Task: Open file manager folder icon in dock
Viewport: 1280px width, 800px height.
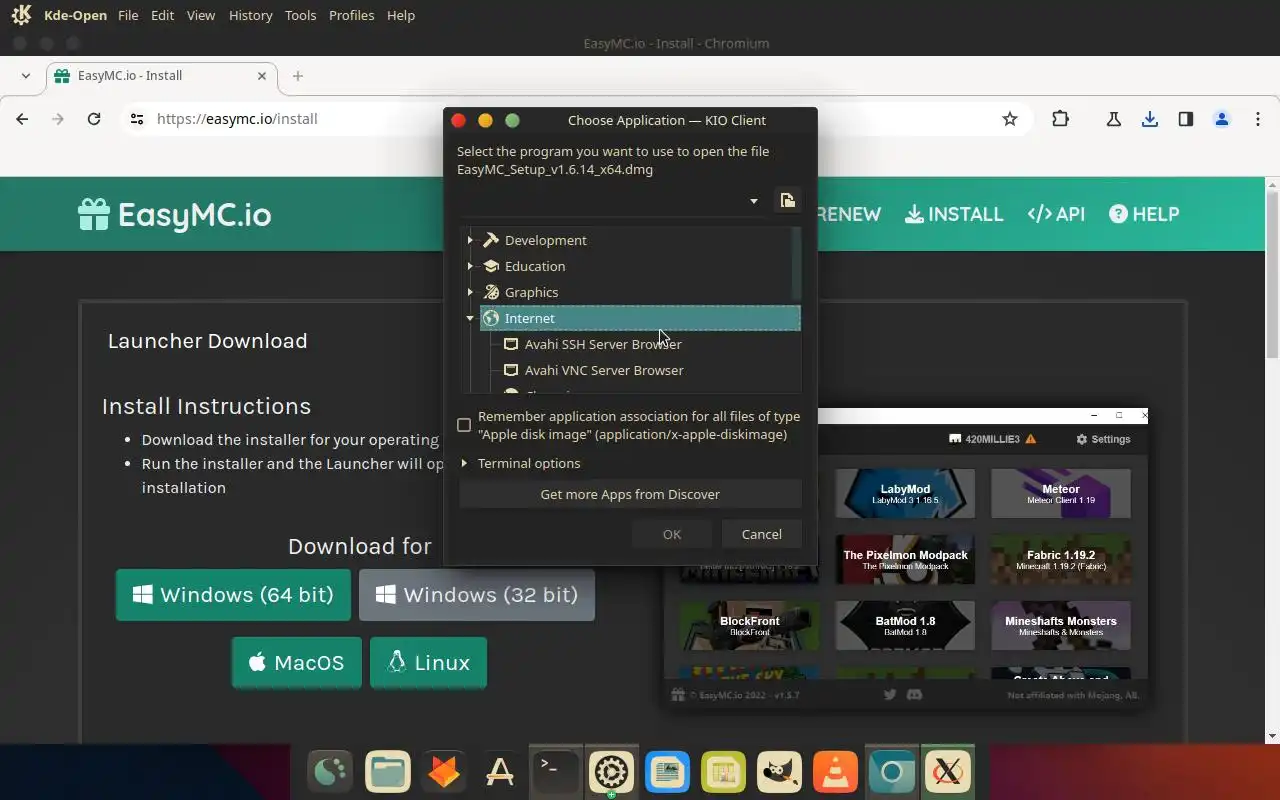Action: pyautogui.click(x=387, y=771)
